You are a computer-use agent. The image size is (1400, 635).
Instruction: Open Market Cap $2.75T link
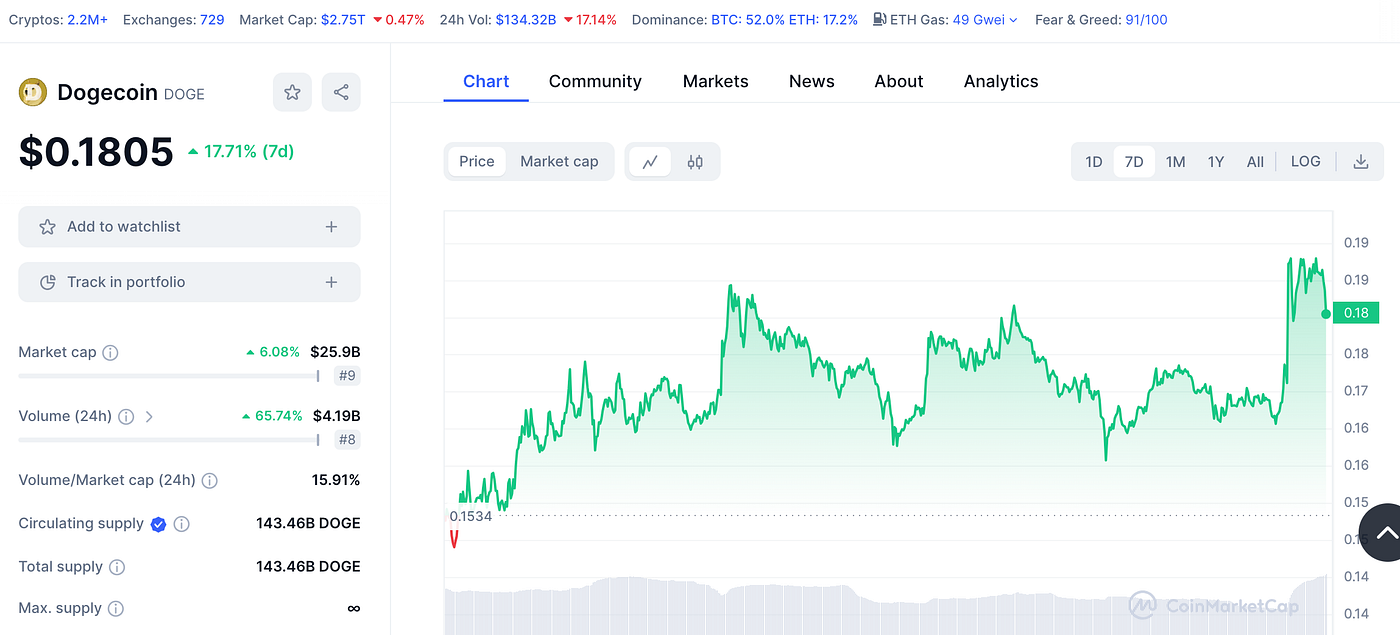click(343, 20)
